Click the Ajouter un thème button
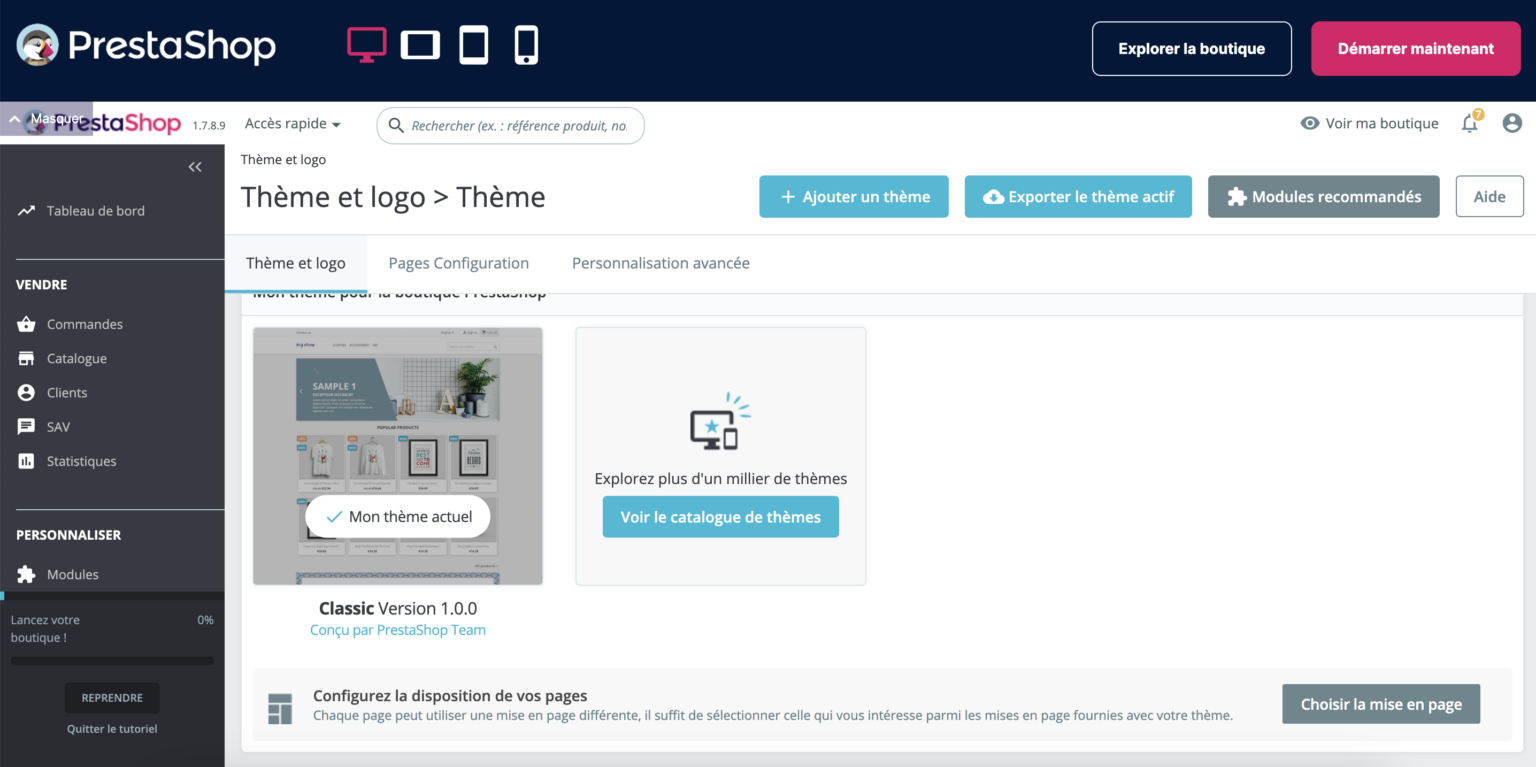1536x767 pixels. click(854, 197)
